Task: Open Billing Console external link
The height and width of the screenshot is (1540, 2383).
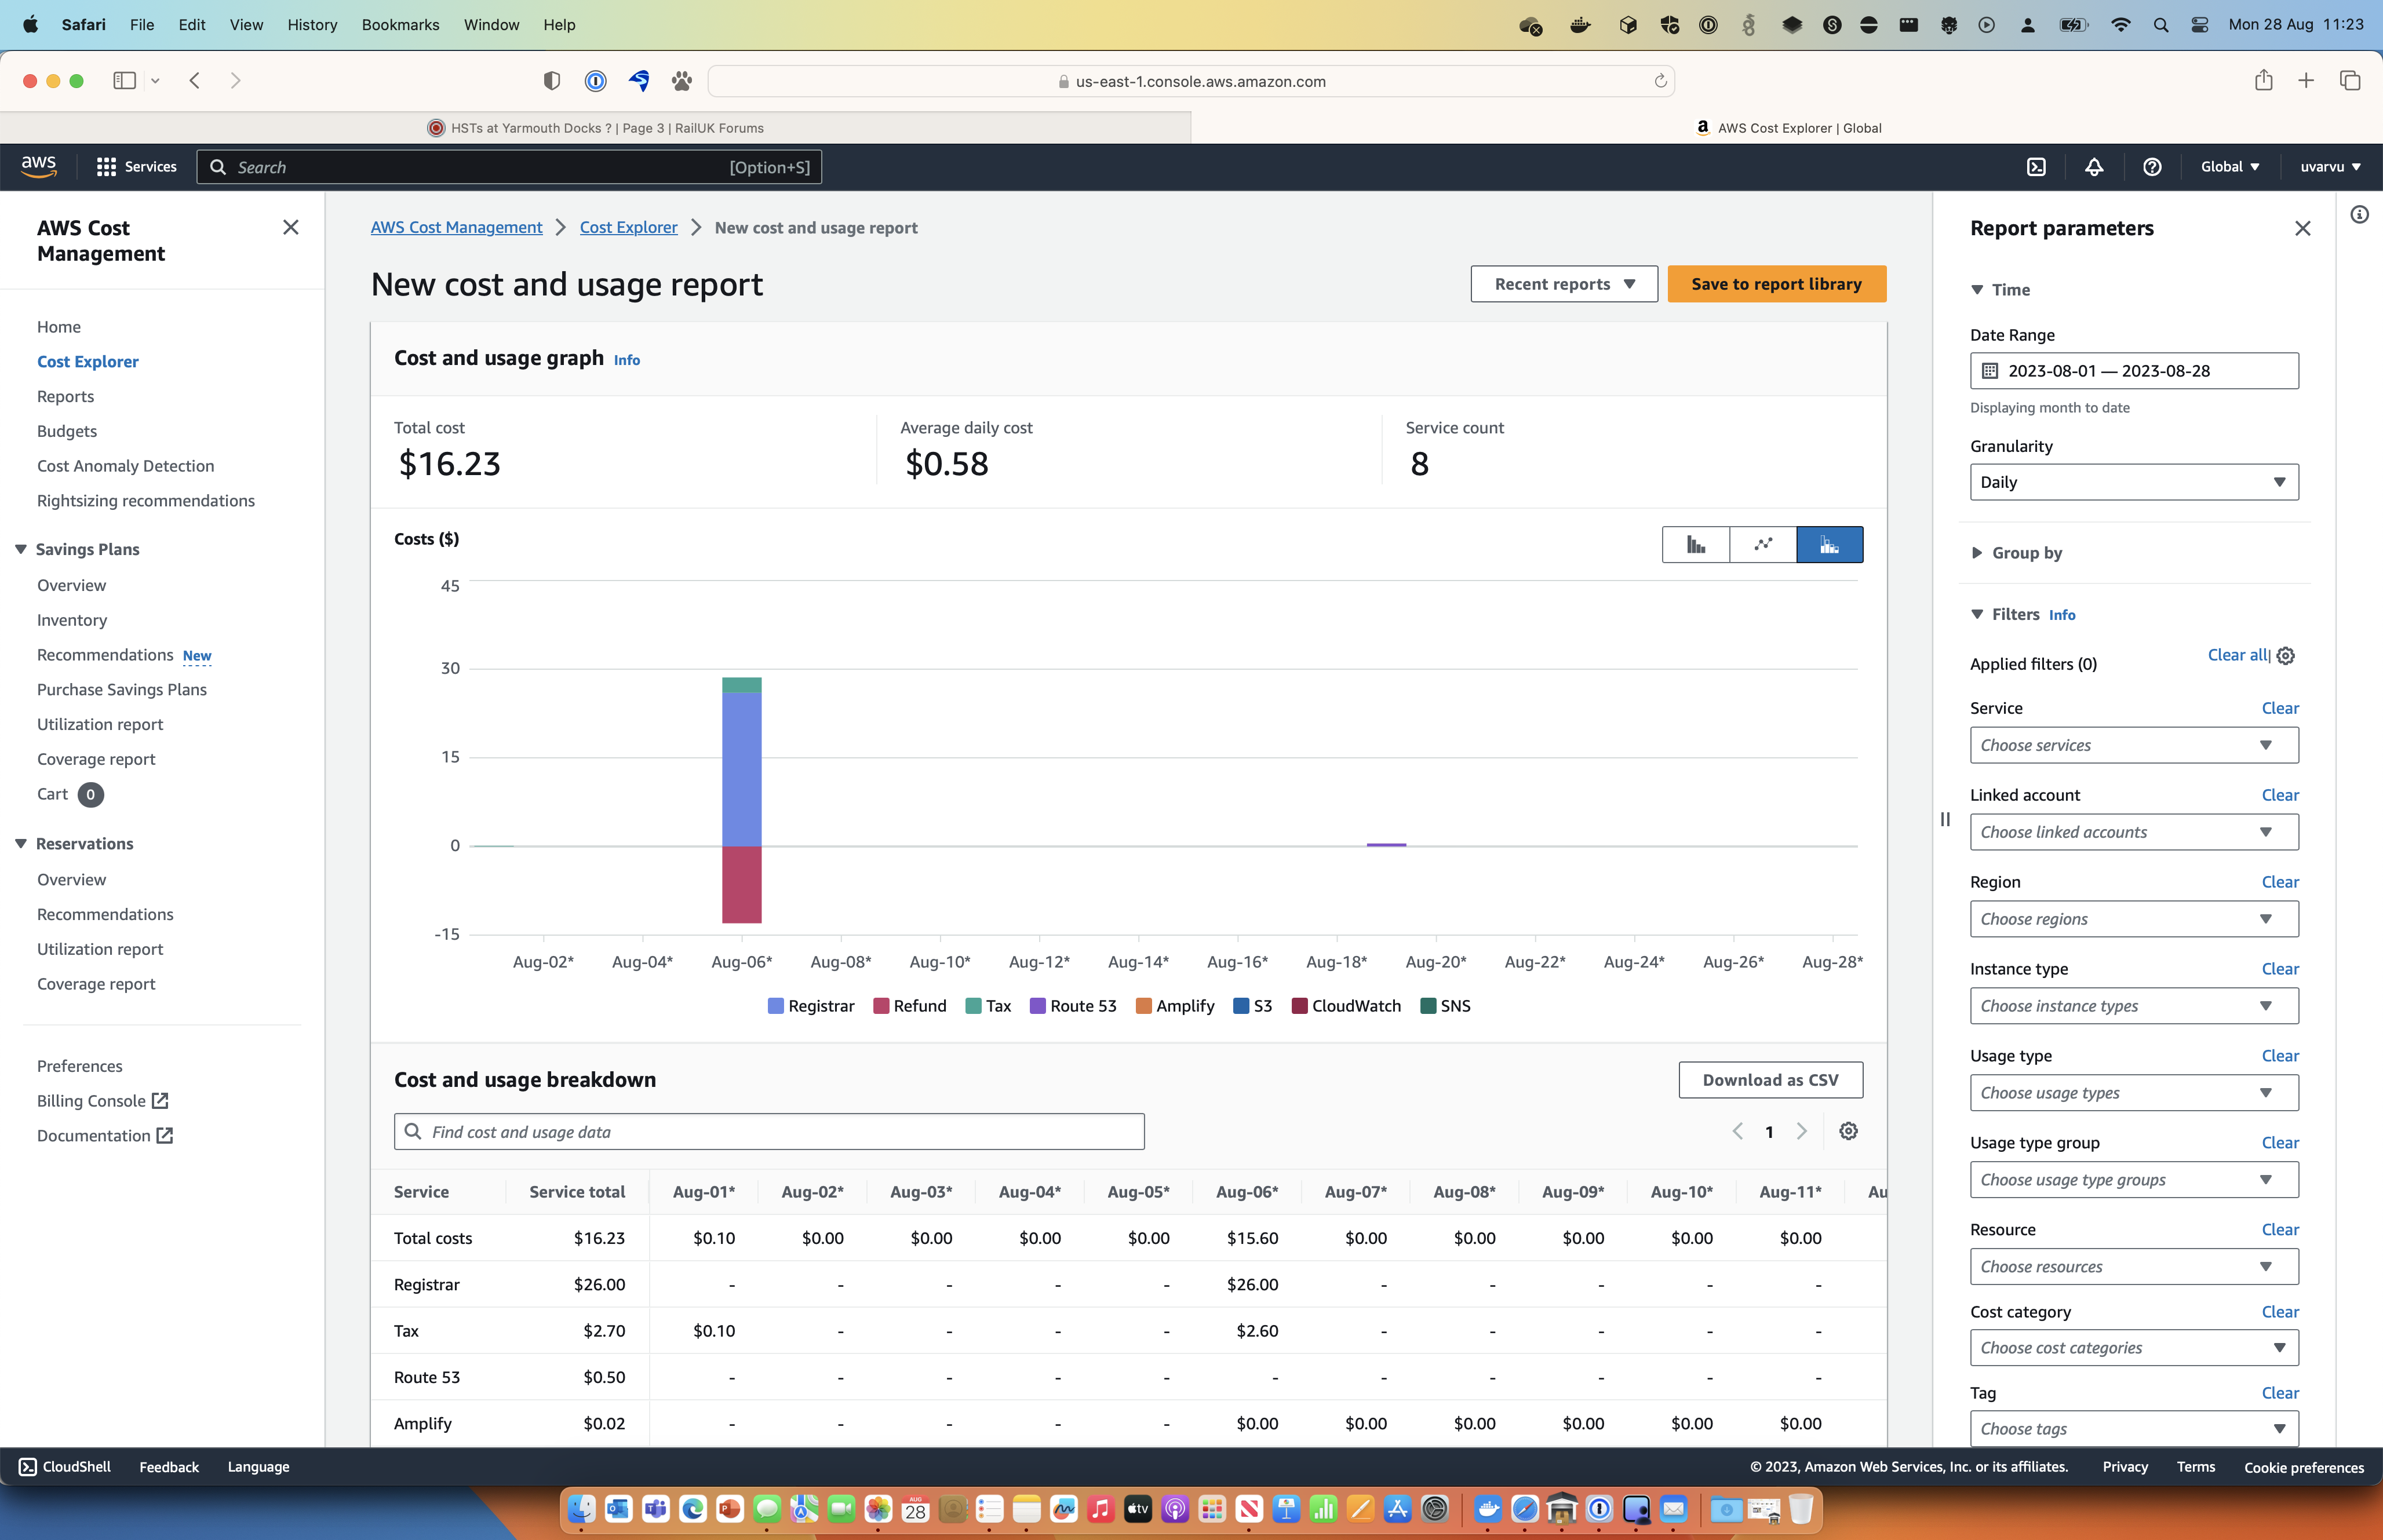Action: tap(102, 1101)
